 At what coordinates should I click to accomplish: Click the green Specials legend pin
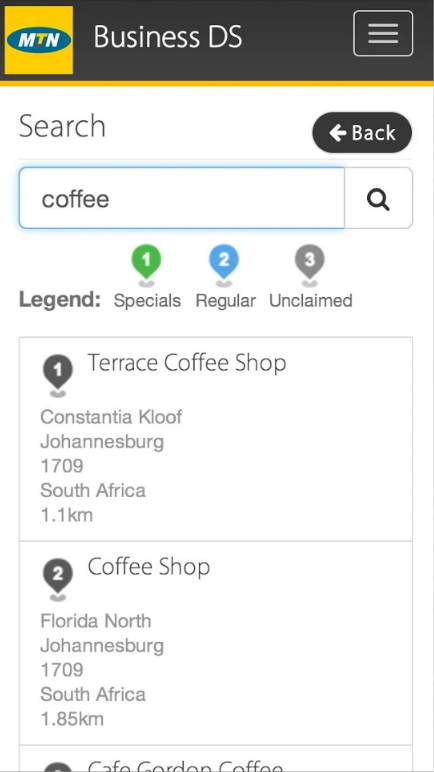(x=146, y=265)
